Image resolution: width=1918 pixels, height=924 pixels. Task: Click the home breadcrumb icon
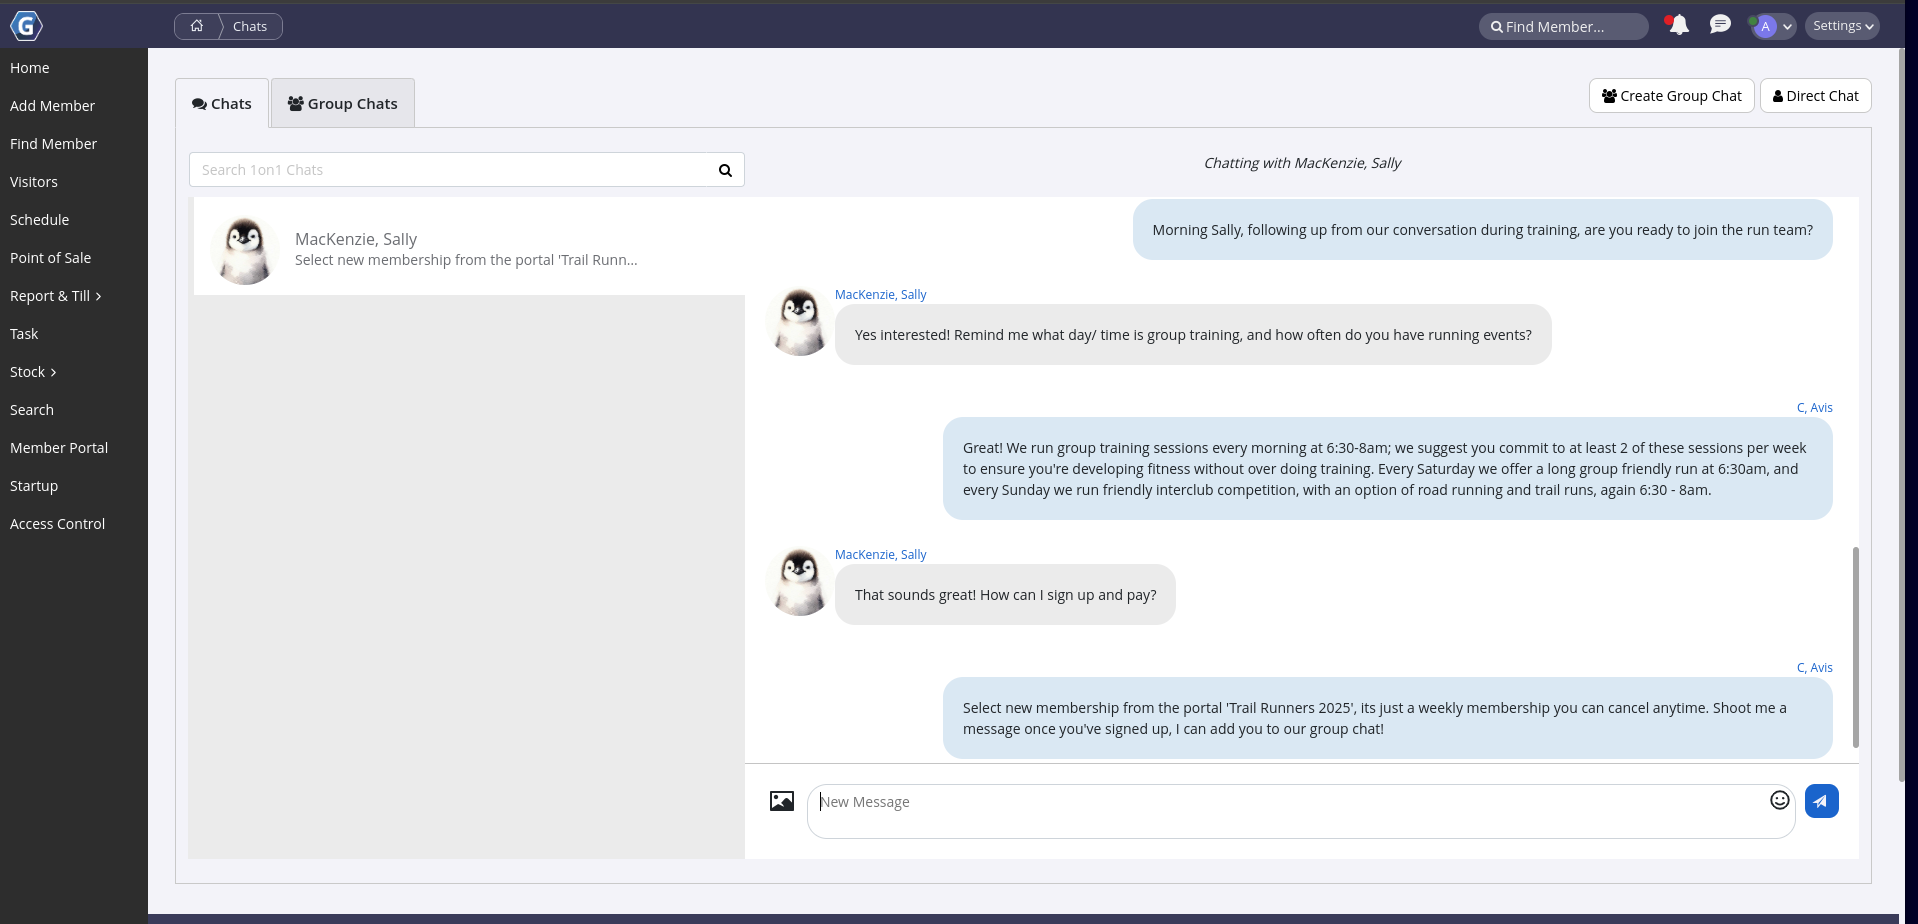pos(197,26)
